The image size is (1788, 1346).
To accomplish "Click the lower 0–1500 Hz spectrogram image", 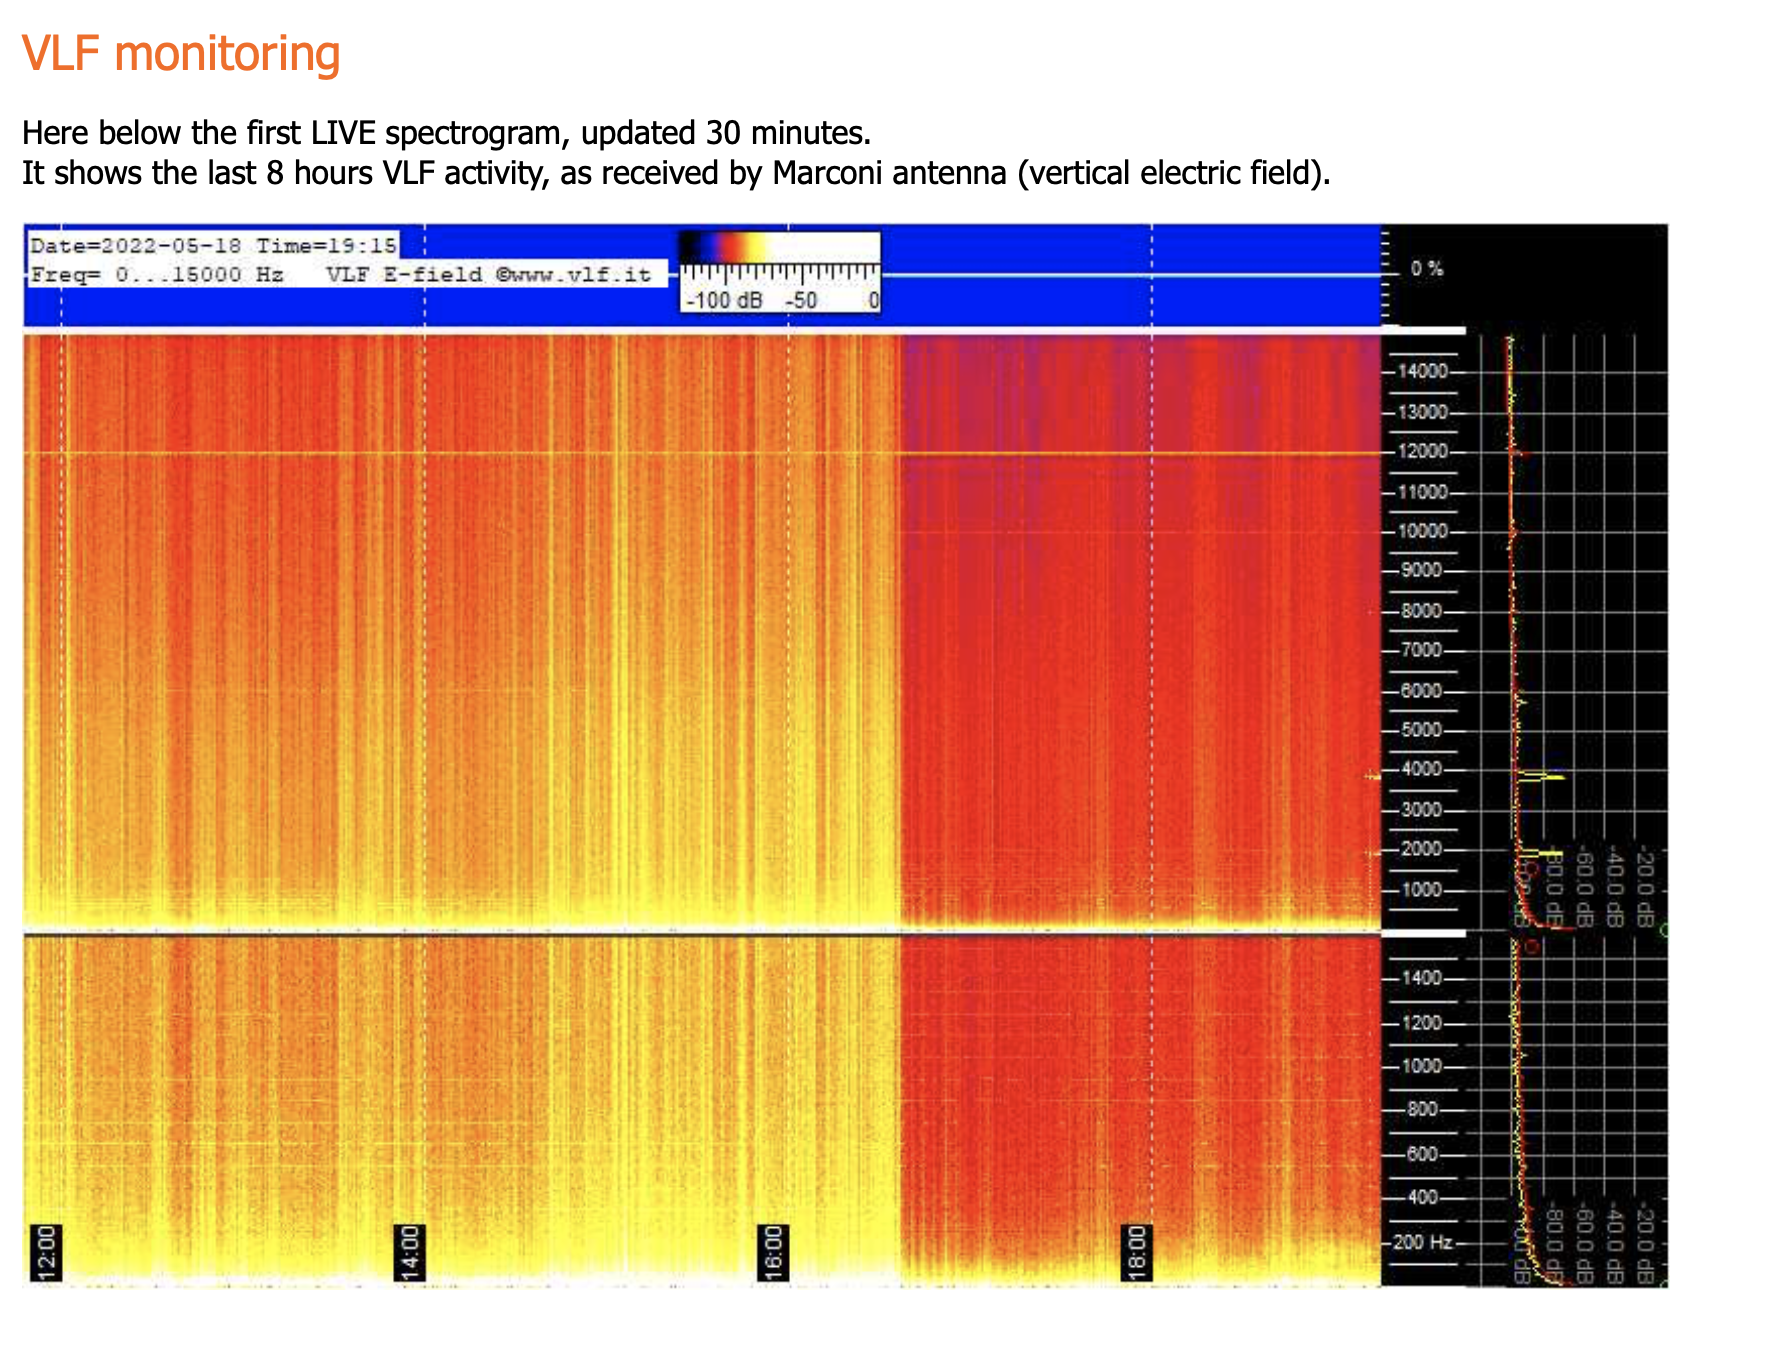I will pos(702,1111).
